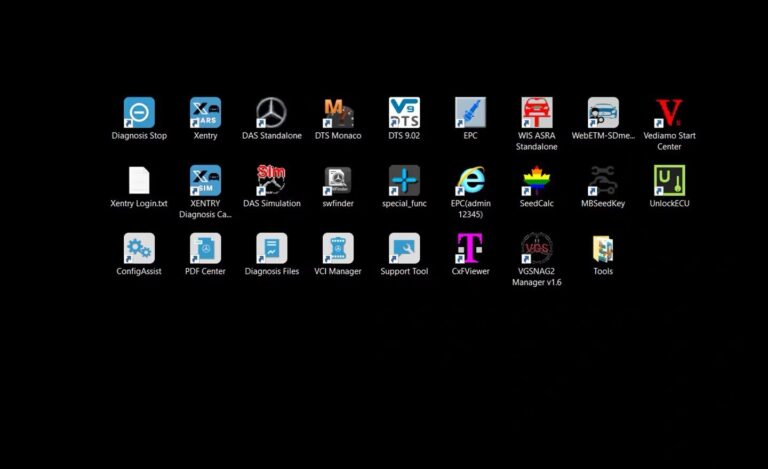
Task: Select the Xentry Login.txt file
Action: (x=139, y=180)
